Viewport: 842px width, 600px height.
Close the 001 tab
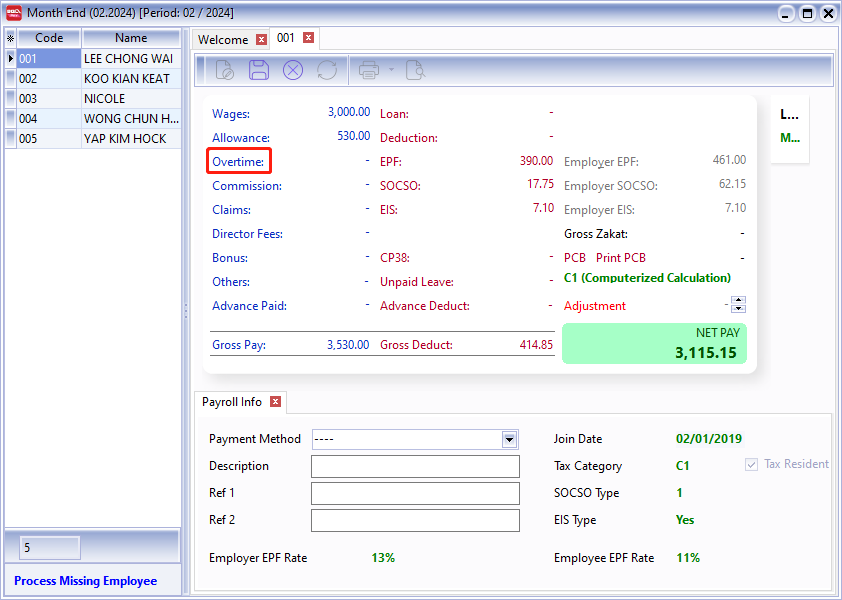pyautogui.click(x=308, y=38)
